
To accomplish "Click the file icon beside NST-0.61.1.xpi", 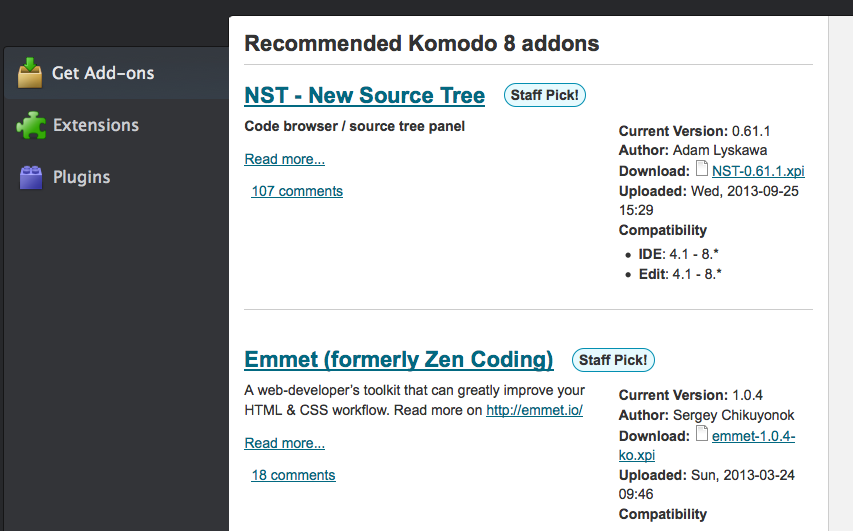I will pyautogui.click(x=701, y=170).
